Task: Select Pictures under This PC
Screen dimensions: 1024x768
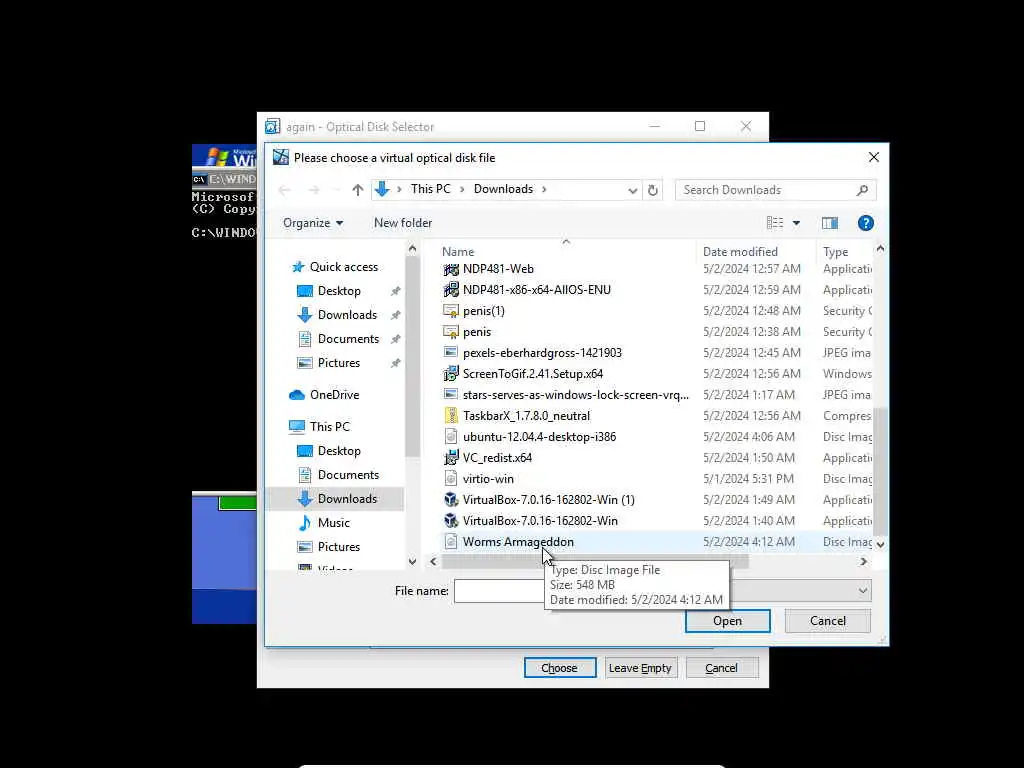Action: click(x=338, y=547)
